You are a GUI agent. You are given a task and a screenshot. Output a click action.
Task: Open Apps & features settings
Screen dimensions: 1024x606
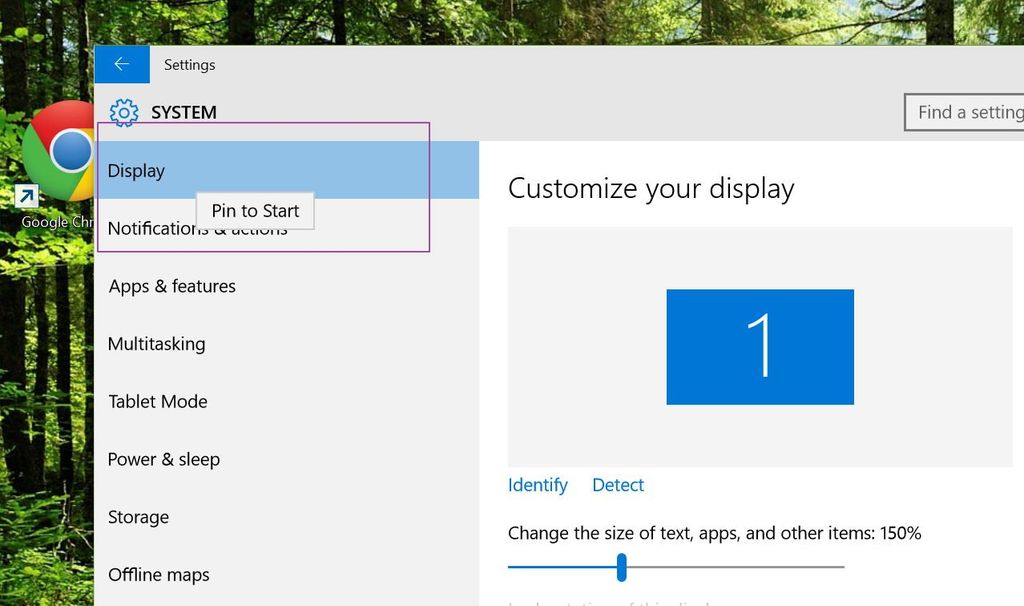pyautogui.click(x=172, y=286)
